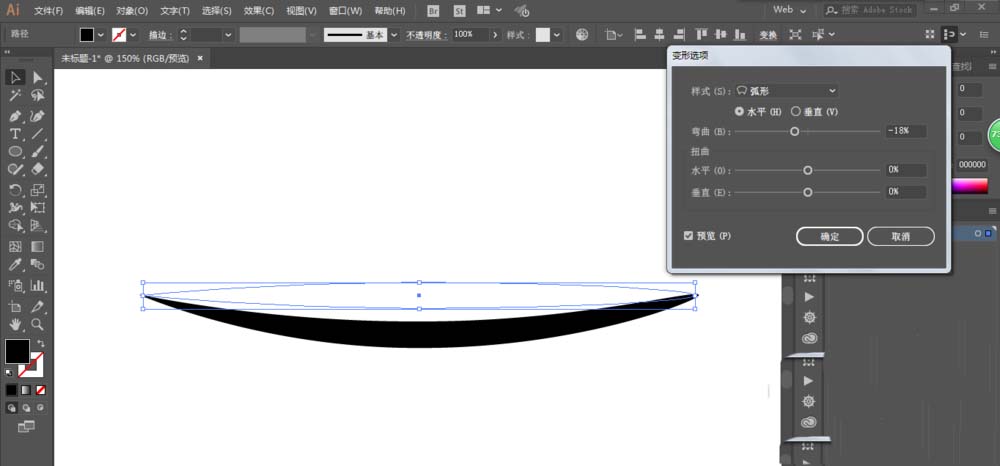
Task: Click the 取消 button
Action: 900,237
